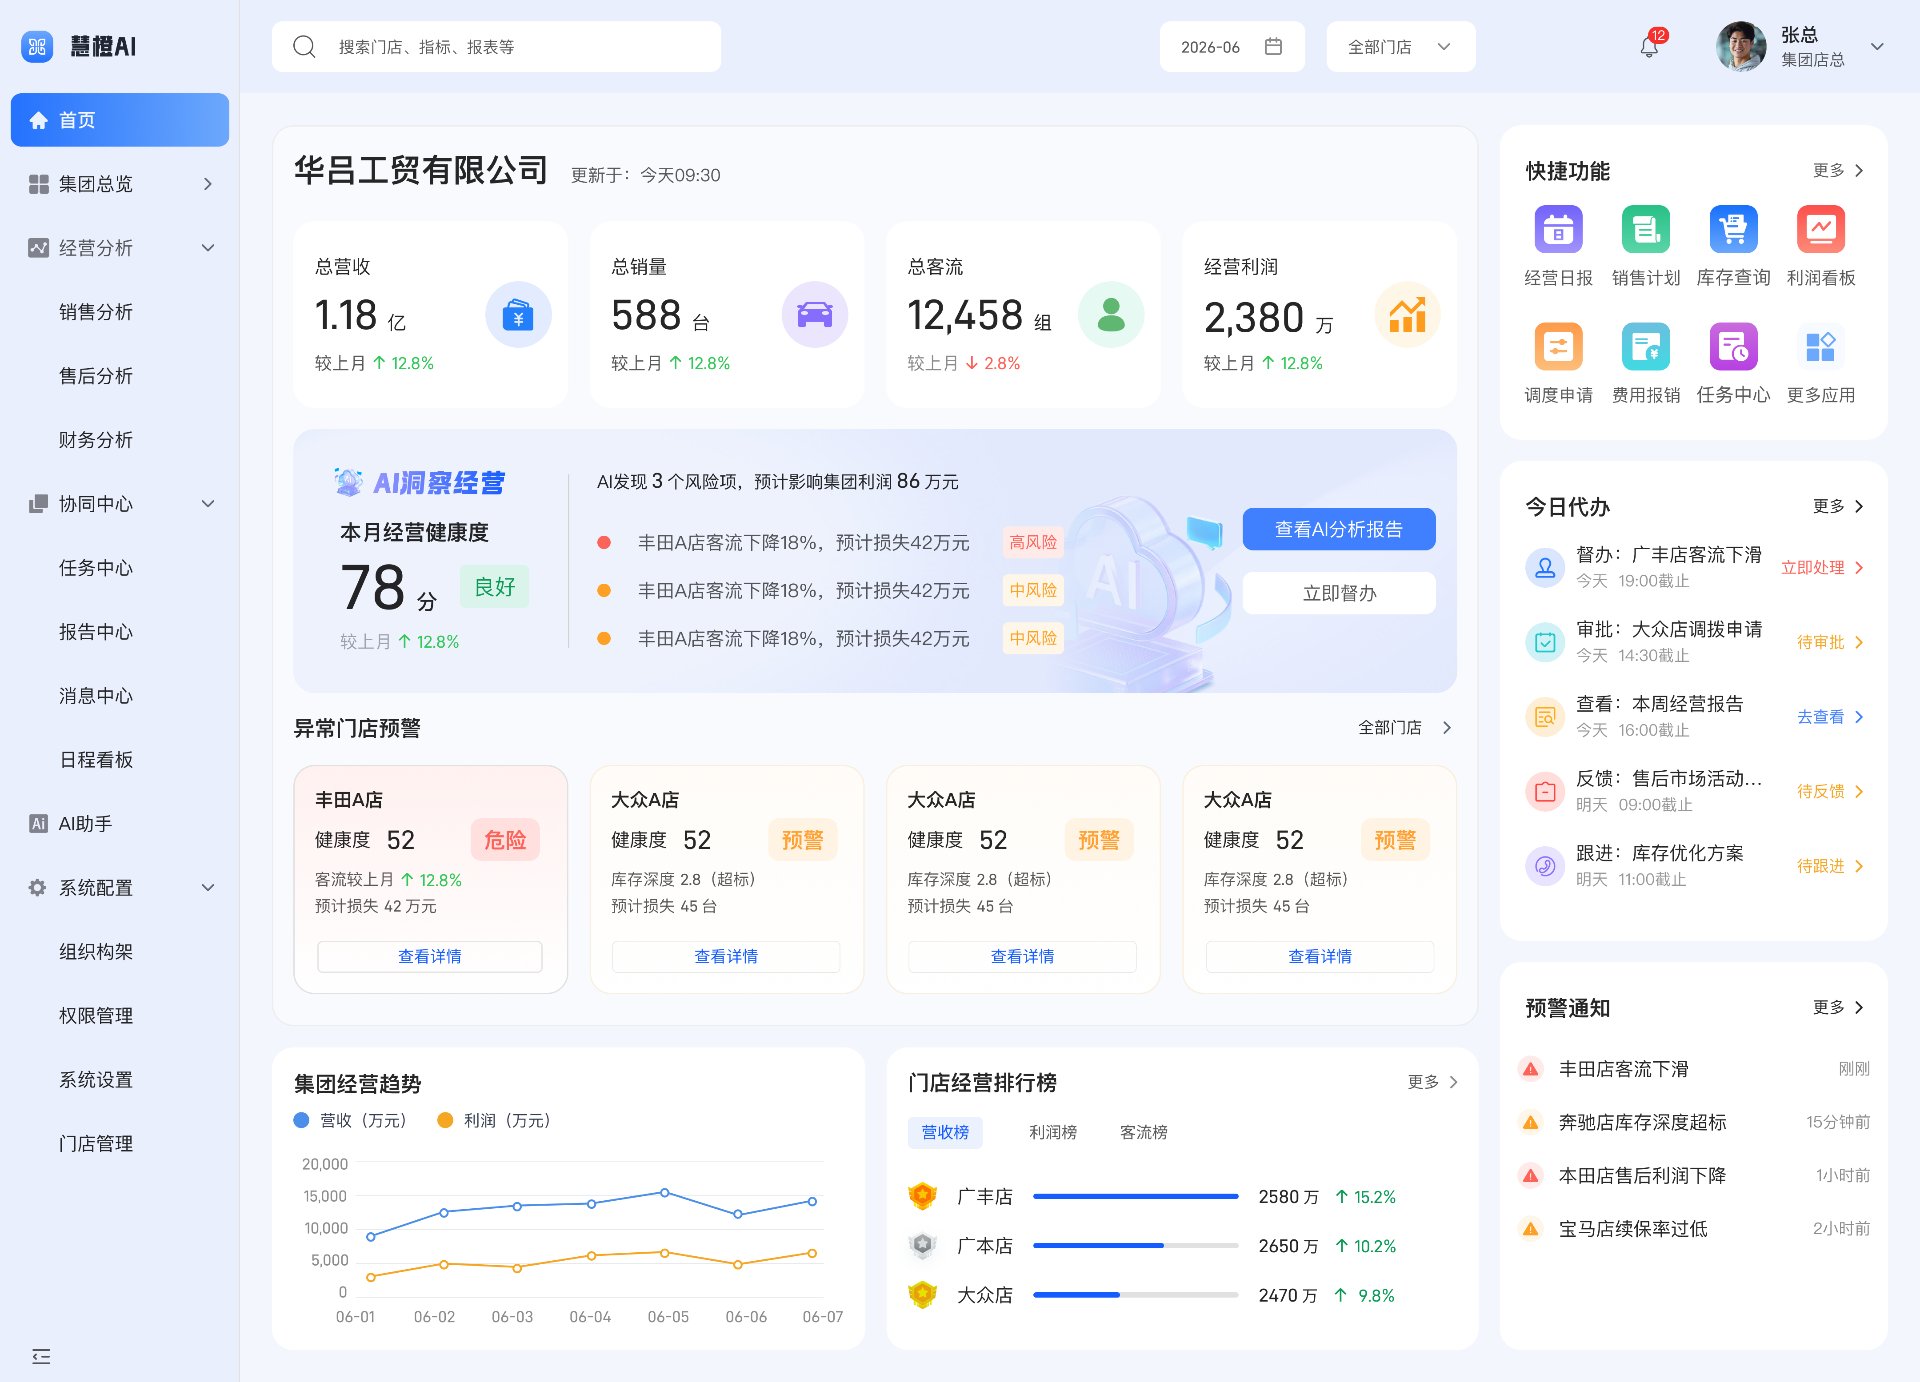Click 立即处理 for 广丰店客流下滑
Viewport: 1920px width, 1382px height.
coord(1822,567)
